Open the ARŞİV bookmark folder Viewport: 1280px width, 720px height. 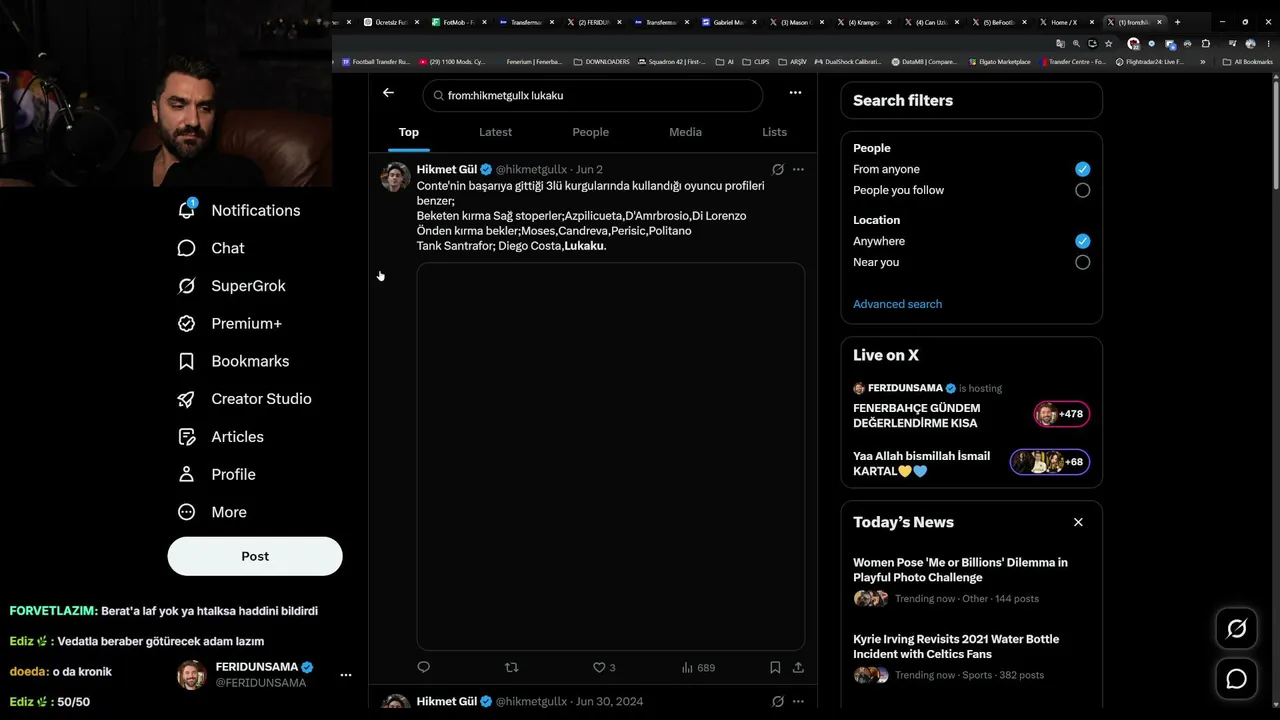[x=792, y=62]
